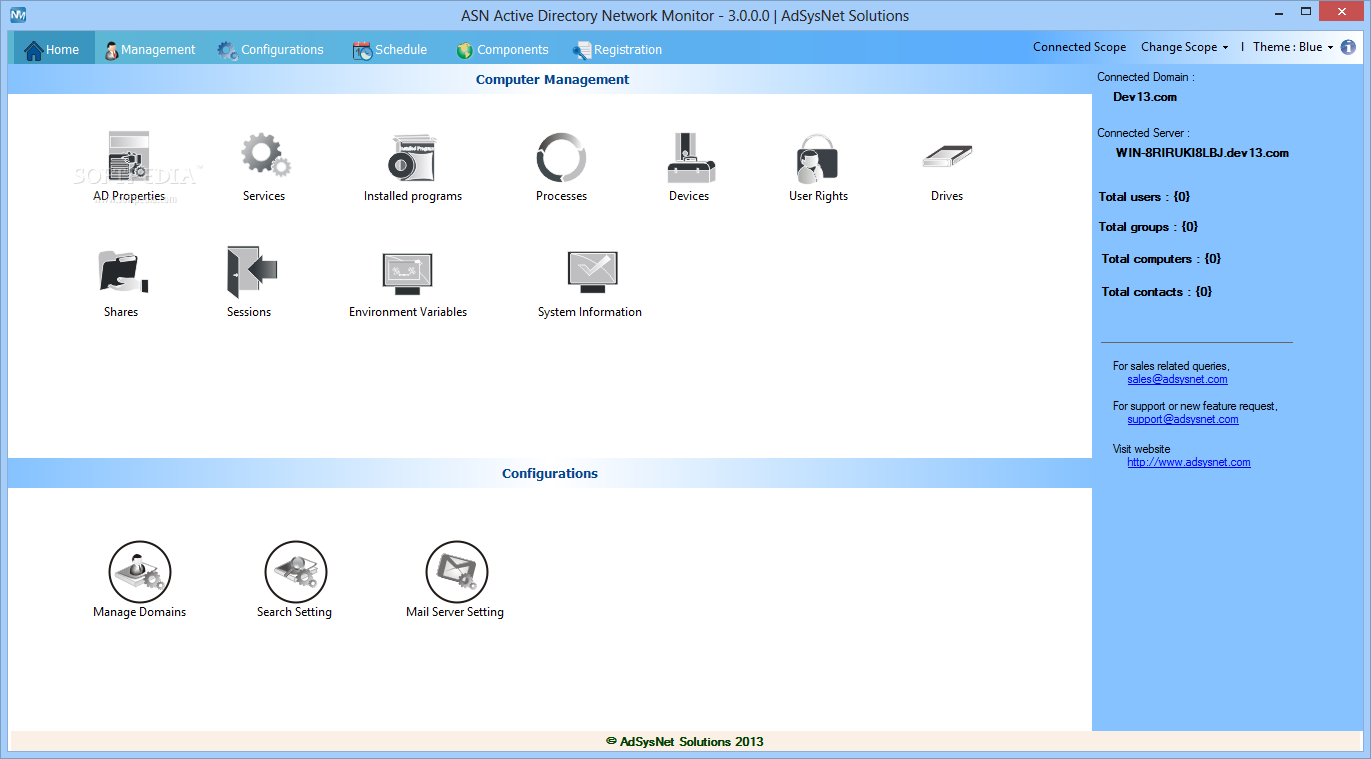Click the Computer Management section header
The image size is (1371, 759).
coord(552,80)
